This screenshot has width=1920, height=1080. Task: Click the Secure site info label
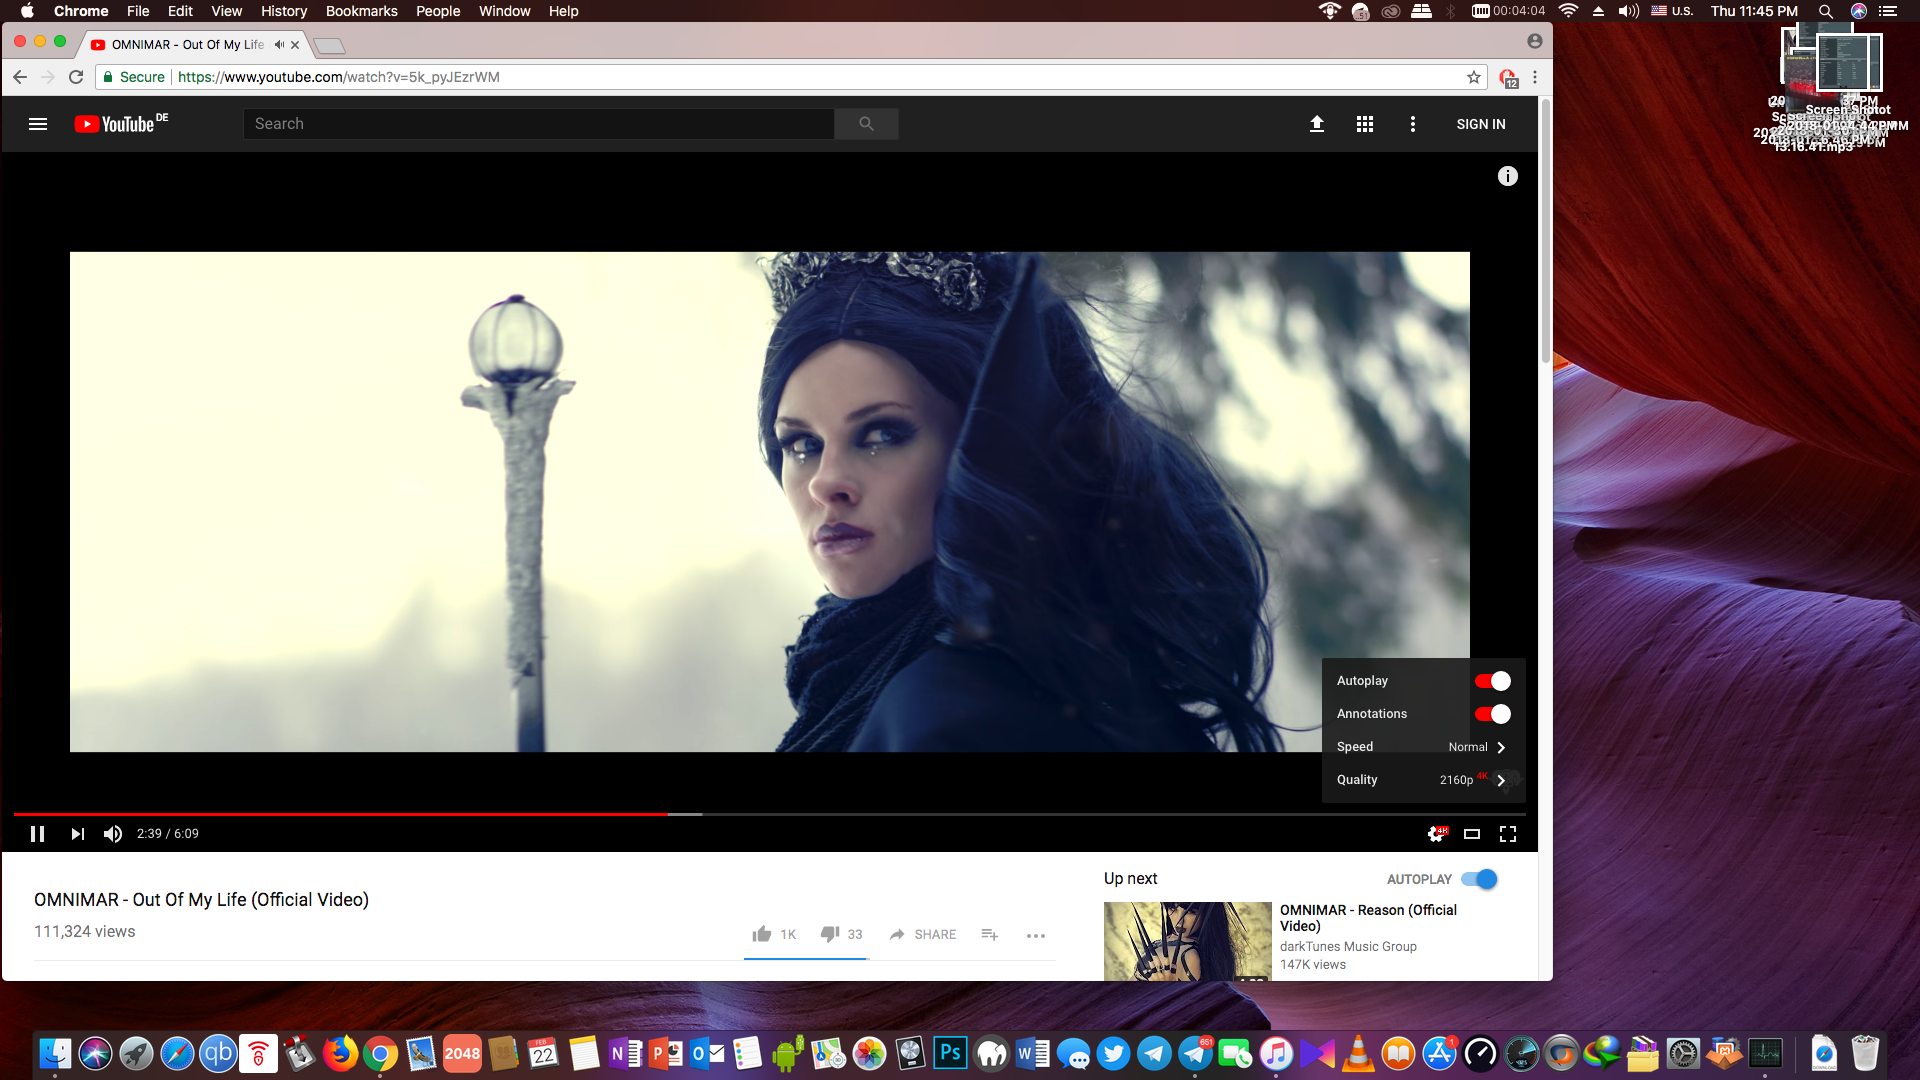pos(134,77)
